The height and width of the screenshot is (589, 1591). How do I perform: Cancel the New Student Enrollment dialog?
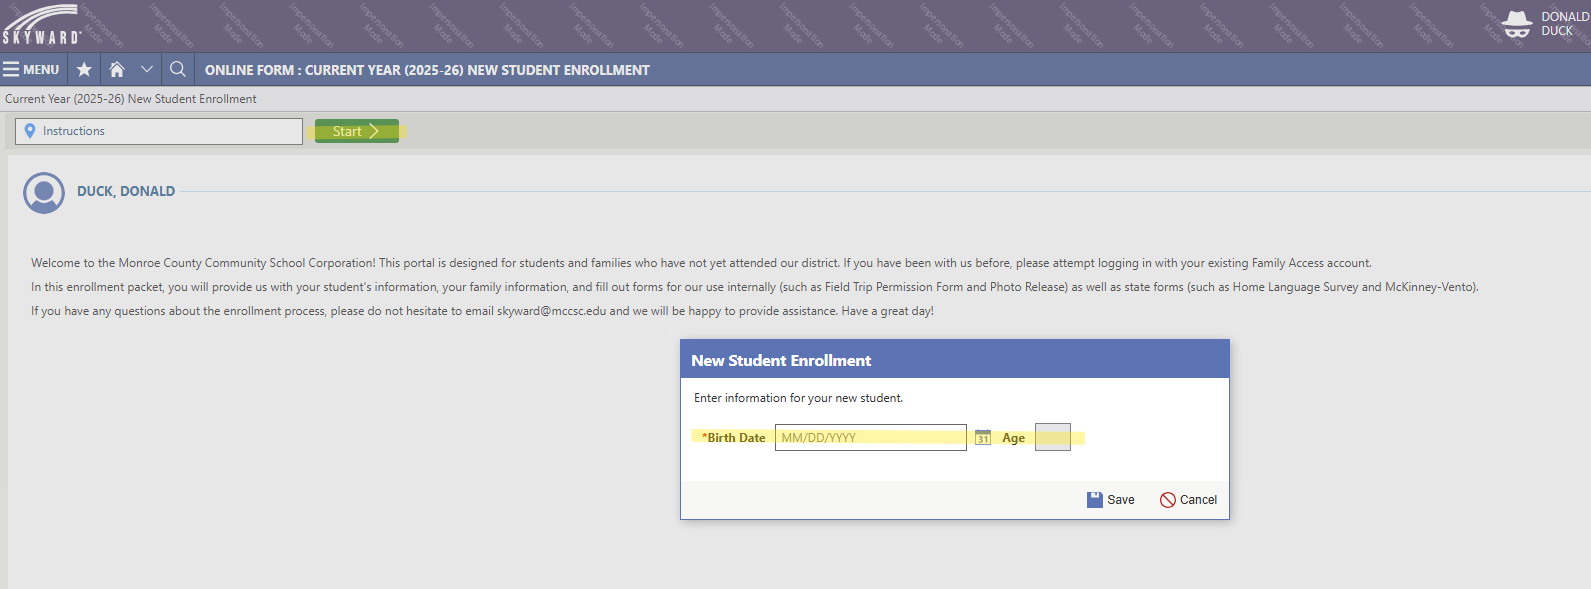coord(1188,500)
